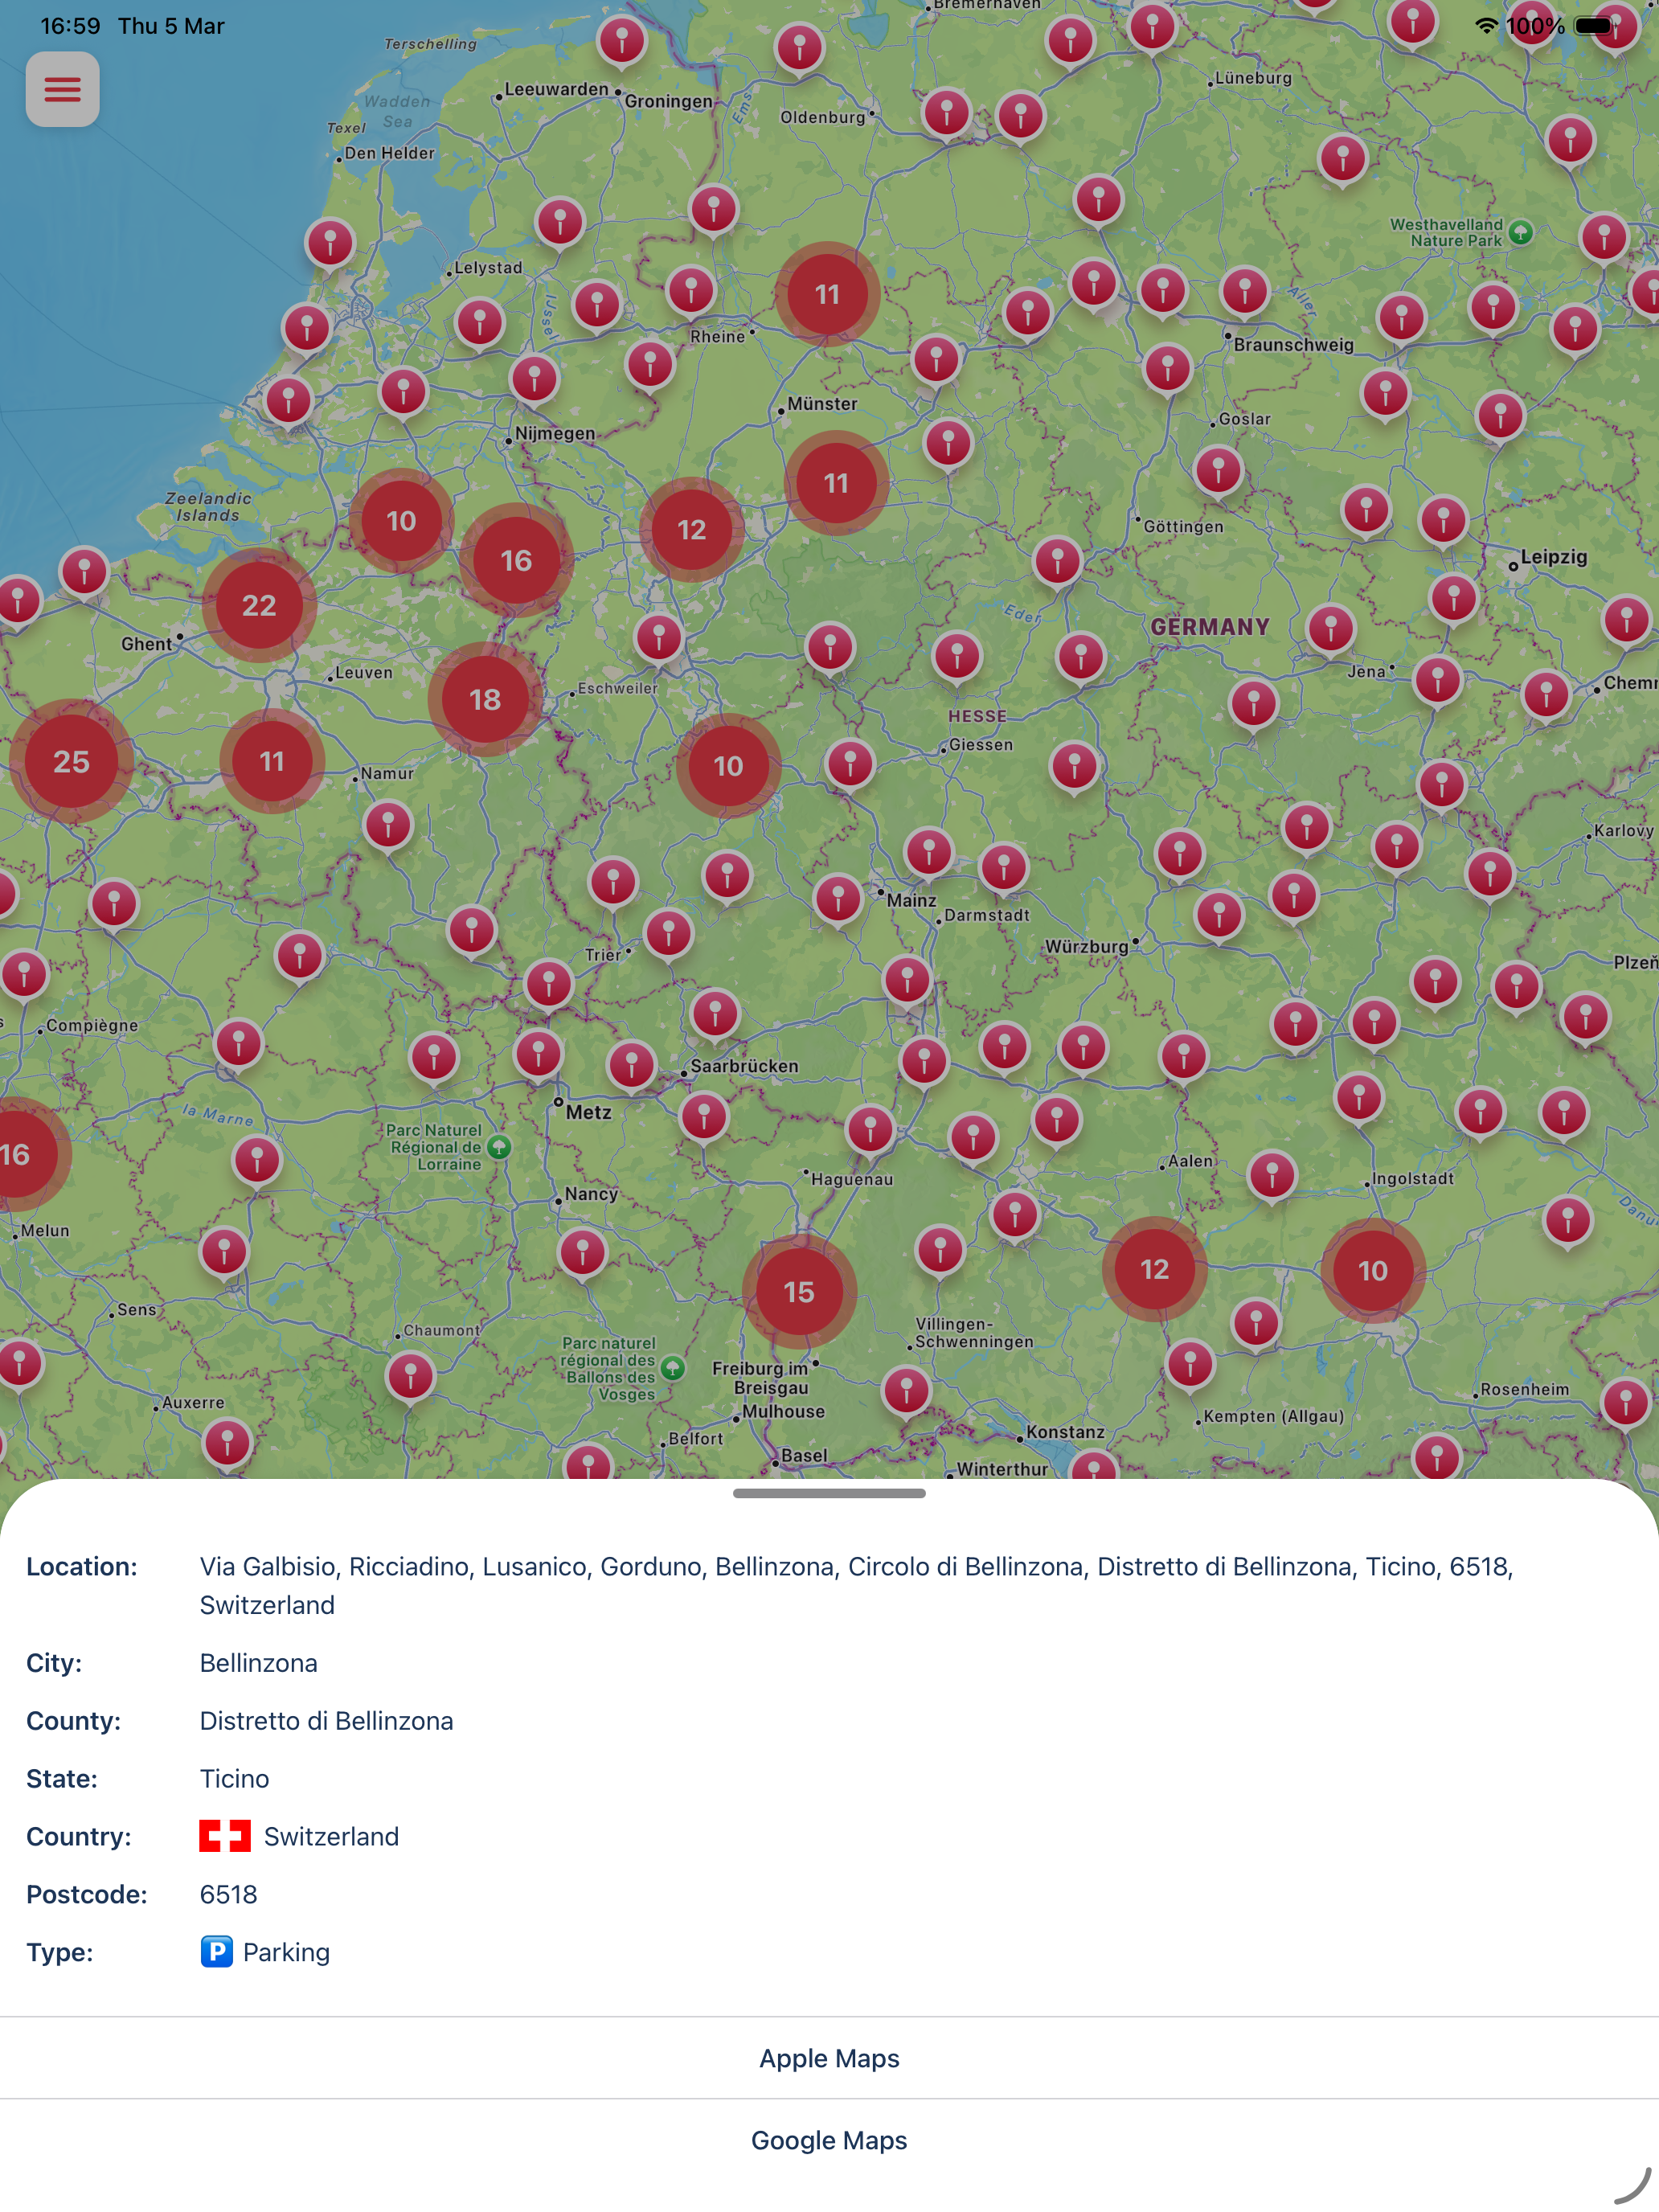
Task: Select the pin directly above Groningen
Action: (622, 42)
